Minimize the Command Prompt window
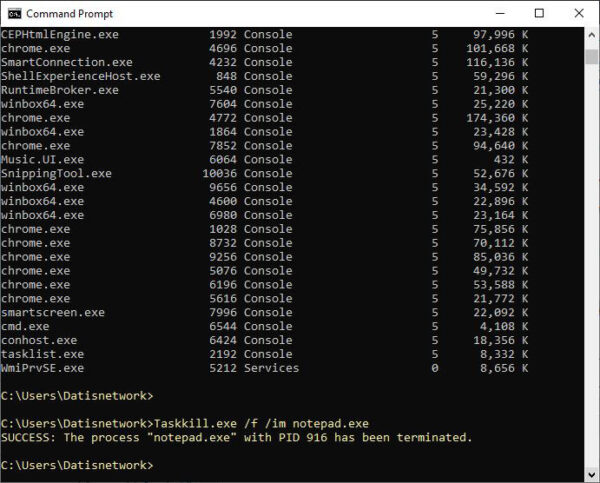This screenshot has height=483, width=600. pos(493,13)
